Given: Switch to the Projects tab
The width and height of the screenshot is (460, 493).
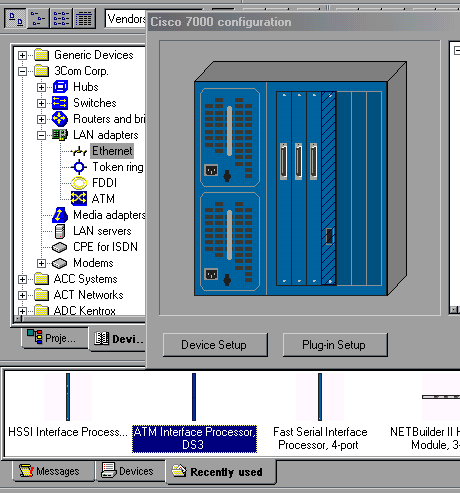Looking at the screenshot, I should coord(55,338).
